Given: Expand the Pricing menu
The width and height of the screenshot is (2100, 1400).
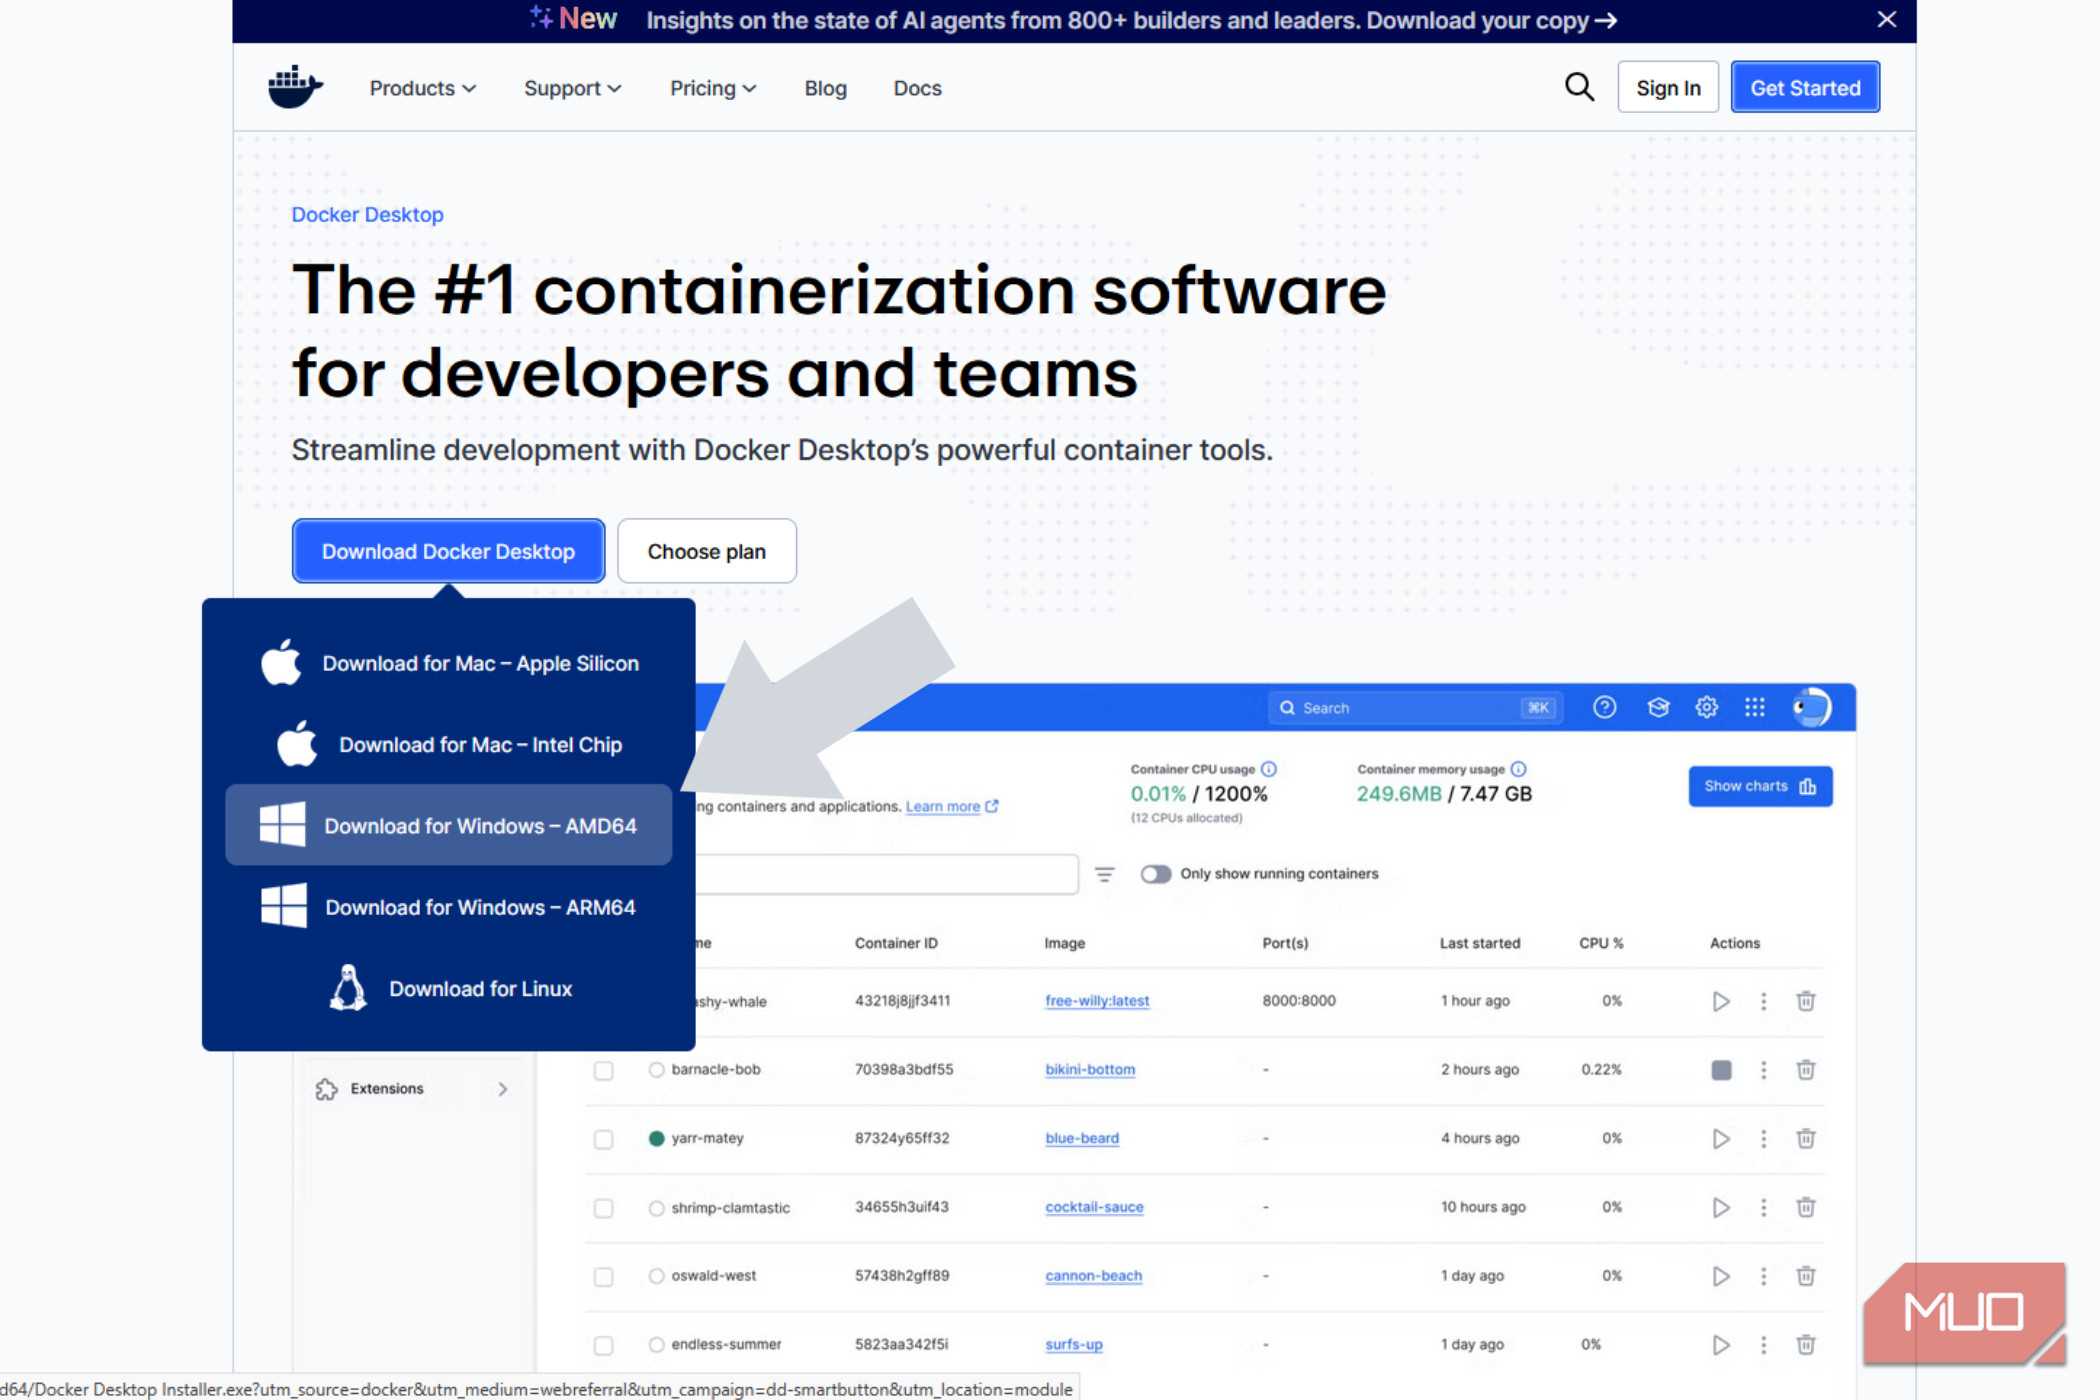Looking at the screenshot, I should 713,88.
